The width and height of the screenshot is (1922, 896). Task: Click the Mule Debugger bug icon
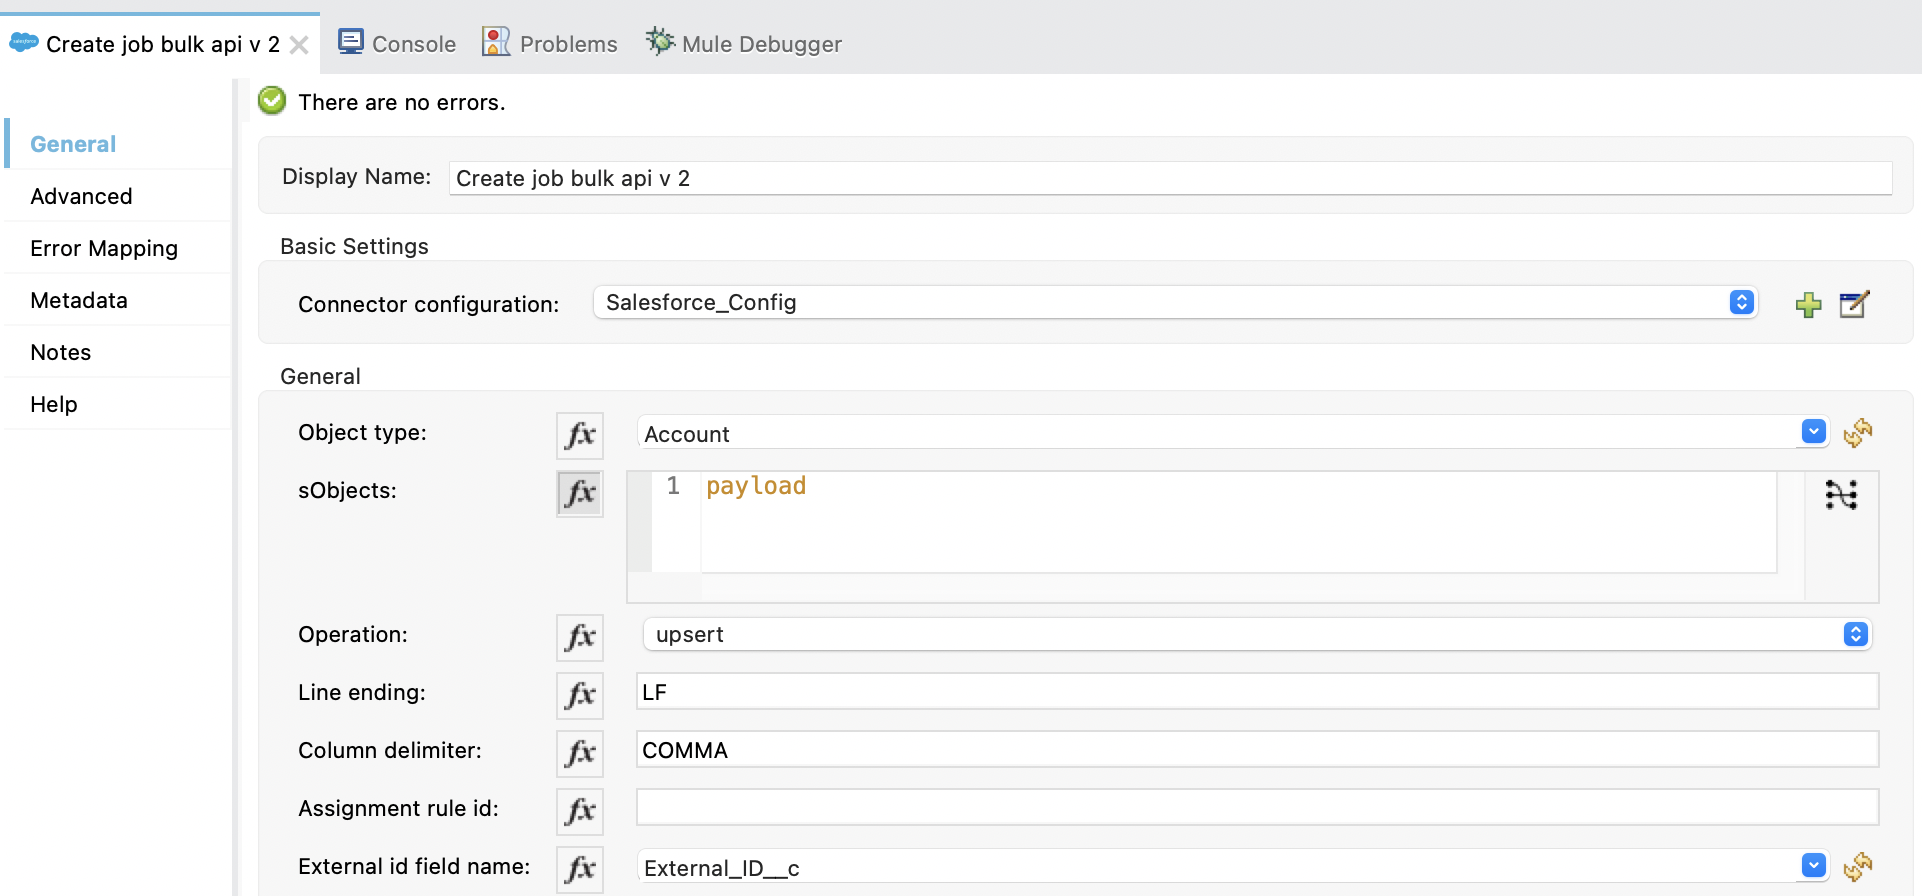pyautogui.click(x=659, y=41)
